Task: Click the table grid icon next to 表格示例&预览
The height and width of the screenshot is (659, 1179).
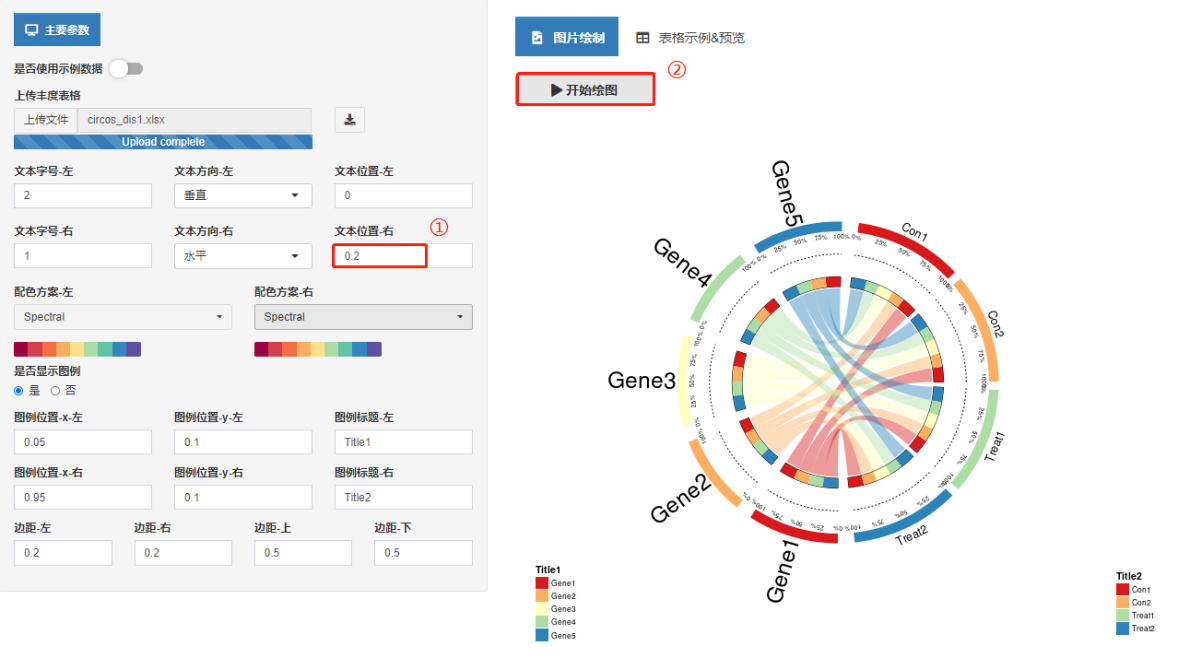Action: pos(643,37)
